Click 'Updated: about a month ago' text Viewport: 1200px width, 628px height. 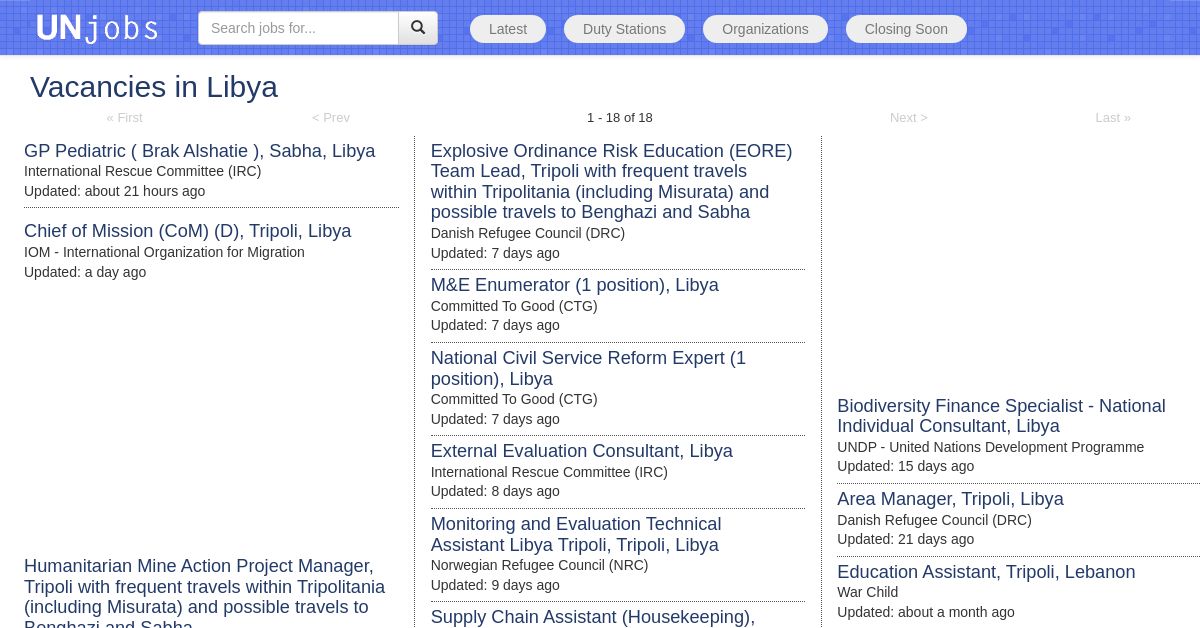click(925, 612)
